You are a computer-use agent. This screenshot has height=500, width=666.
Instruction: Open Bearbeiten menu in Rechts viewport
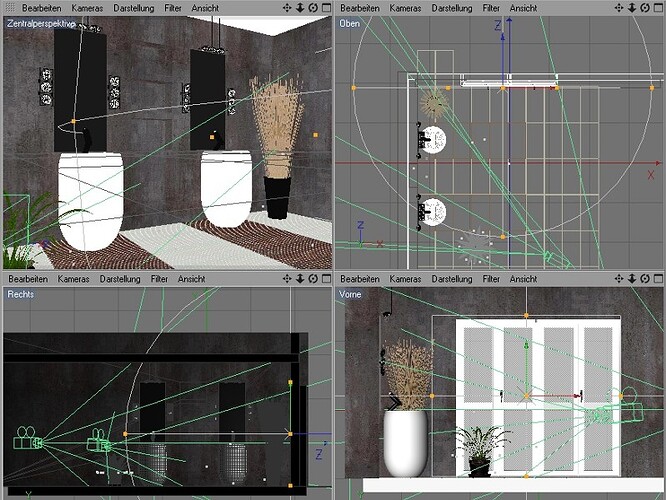(28, 279)
